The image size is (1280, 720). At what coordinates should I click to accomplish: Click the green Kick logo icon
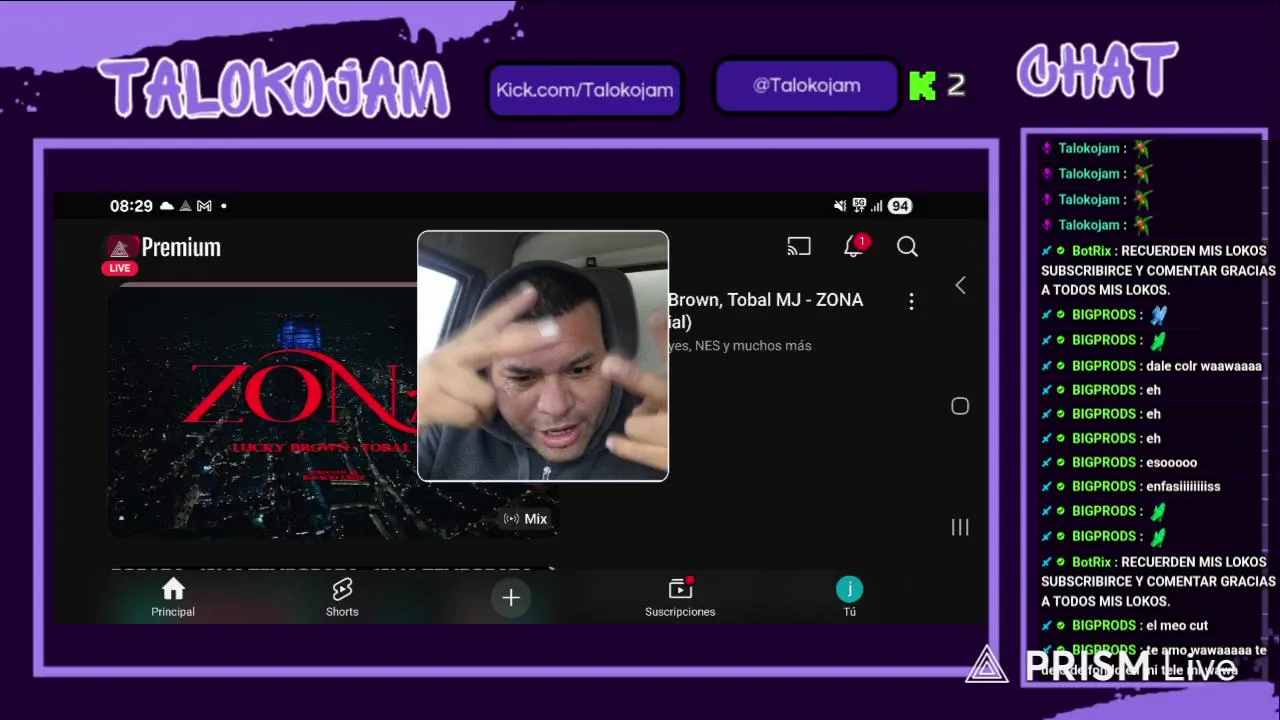coord(922,86)
